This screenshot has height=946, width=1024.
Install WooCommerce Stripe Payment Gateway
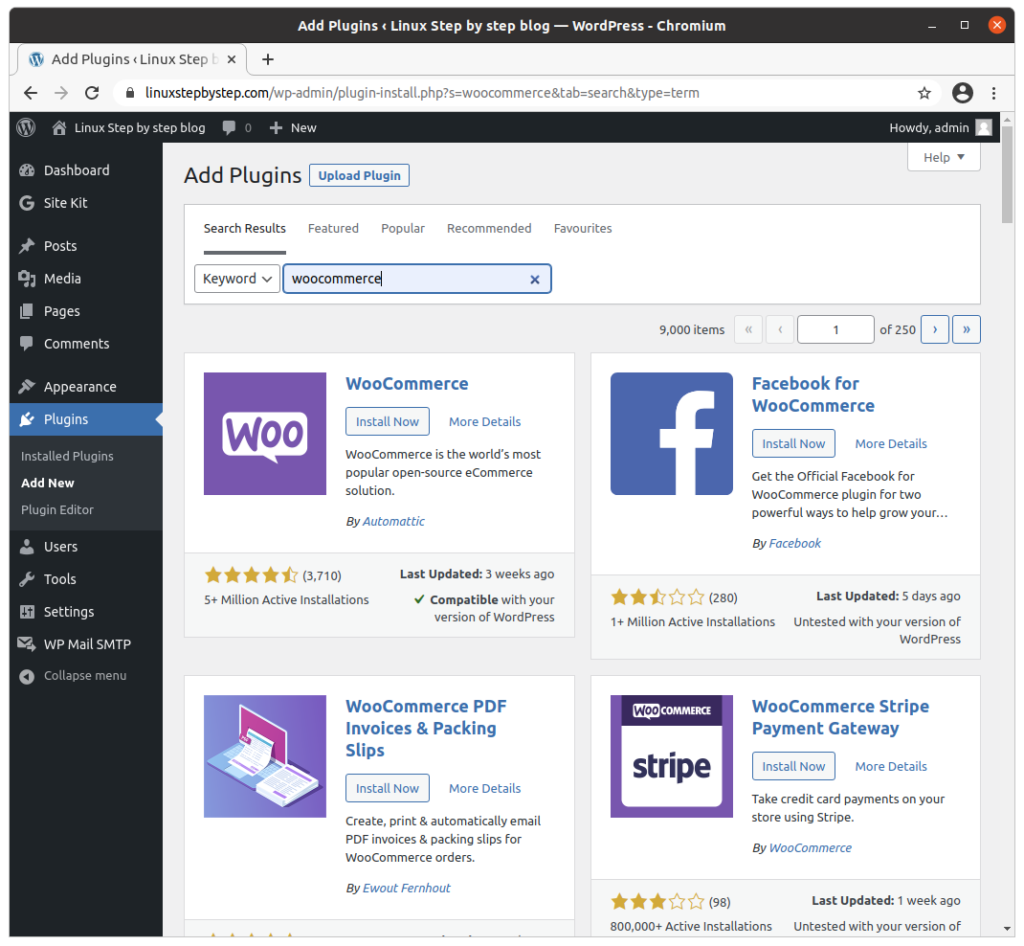[793, 766]
